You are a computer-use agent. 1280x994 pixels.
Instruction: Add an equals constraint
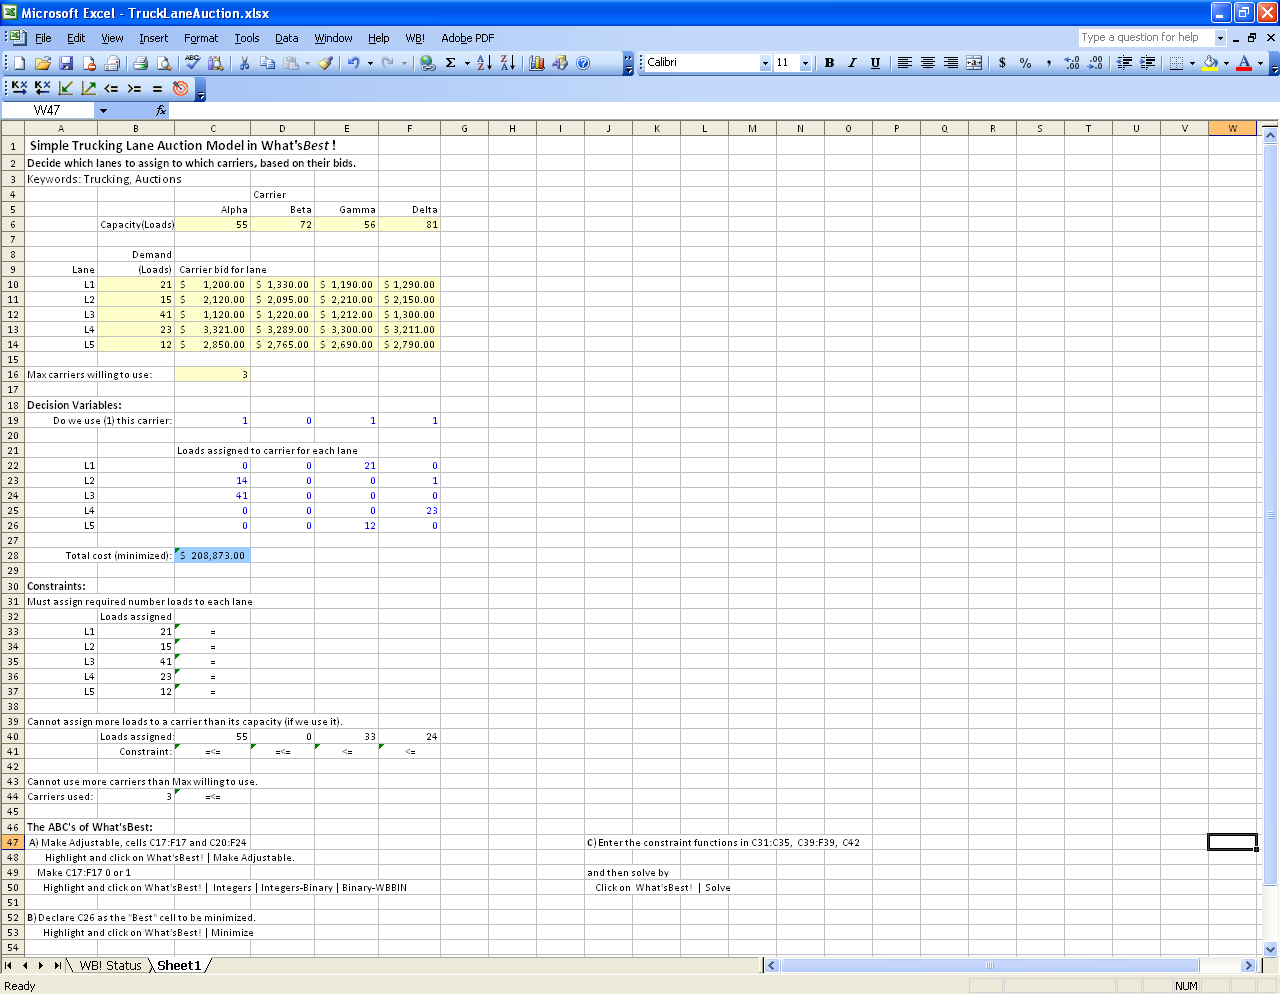click(x=157, y=88)
